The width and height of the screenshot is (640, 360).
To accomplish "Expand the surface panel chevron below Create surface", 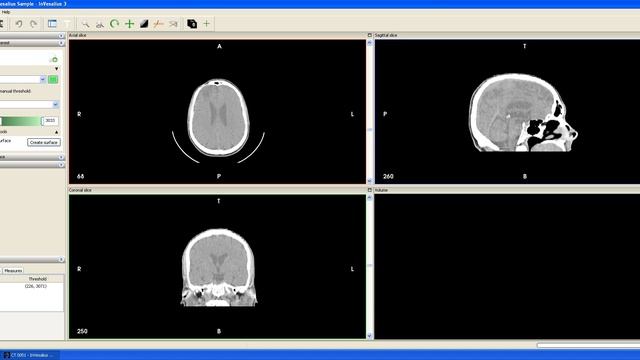I will (61, 157).
